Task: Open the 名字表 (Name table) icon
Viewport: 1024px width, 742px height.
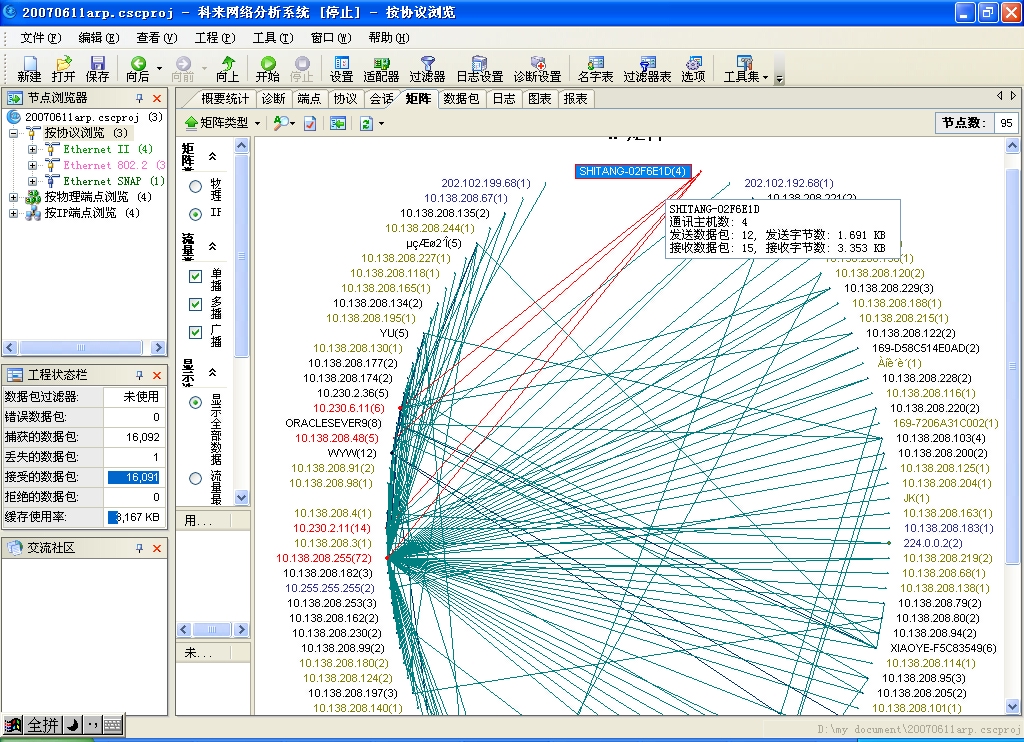Action: (x=596, y=68)
